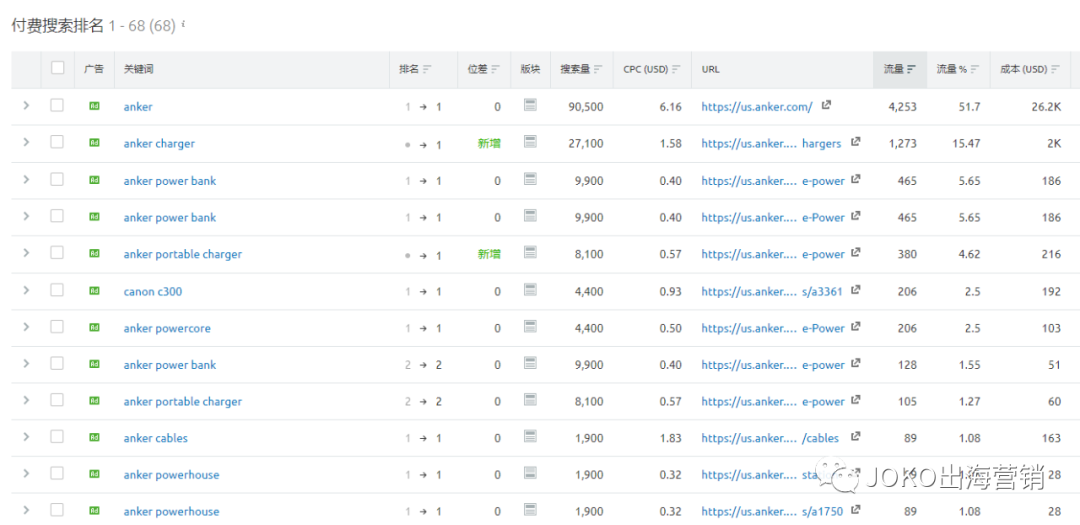The image size is (1080, 525).
Task: Click the 新增 label in anker charger row
Action: click(x=490, y=143)
